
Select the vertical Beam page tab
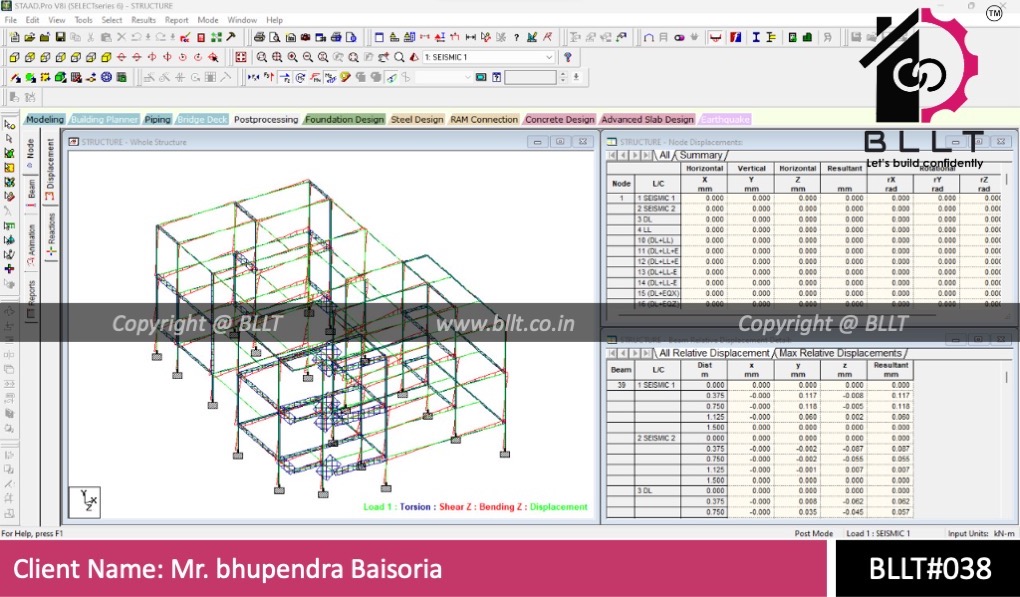(x=31, y=192)
